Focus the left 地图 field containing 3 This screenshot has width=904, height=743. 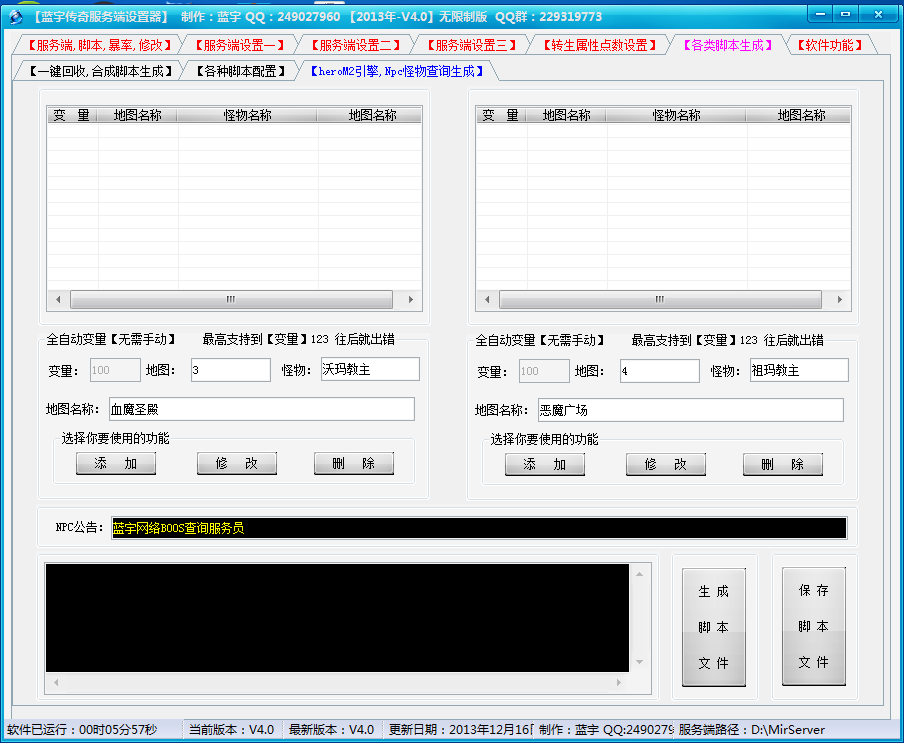231,370
